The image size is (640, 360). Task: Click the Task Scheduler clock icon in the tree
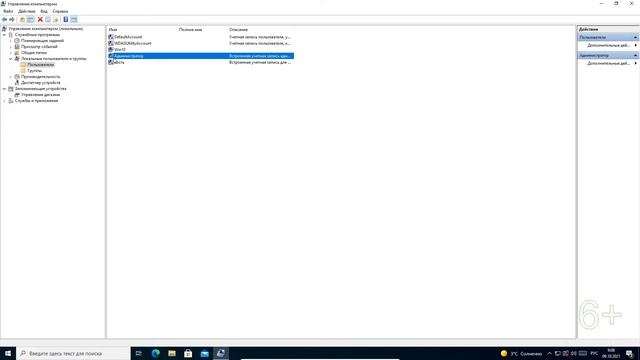pyautogui.click(x=17, y=41)
